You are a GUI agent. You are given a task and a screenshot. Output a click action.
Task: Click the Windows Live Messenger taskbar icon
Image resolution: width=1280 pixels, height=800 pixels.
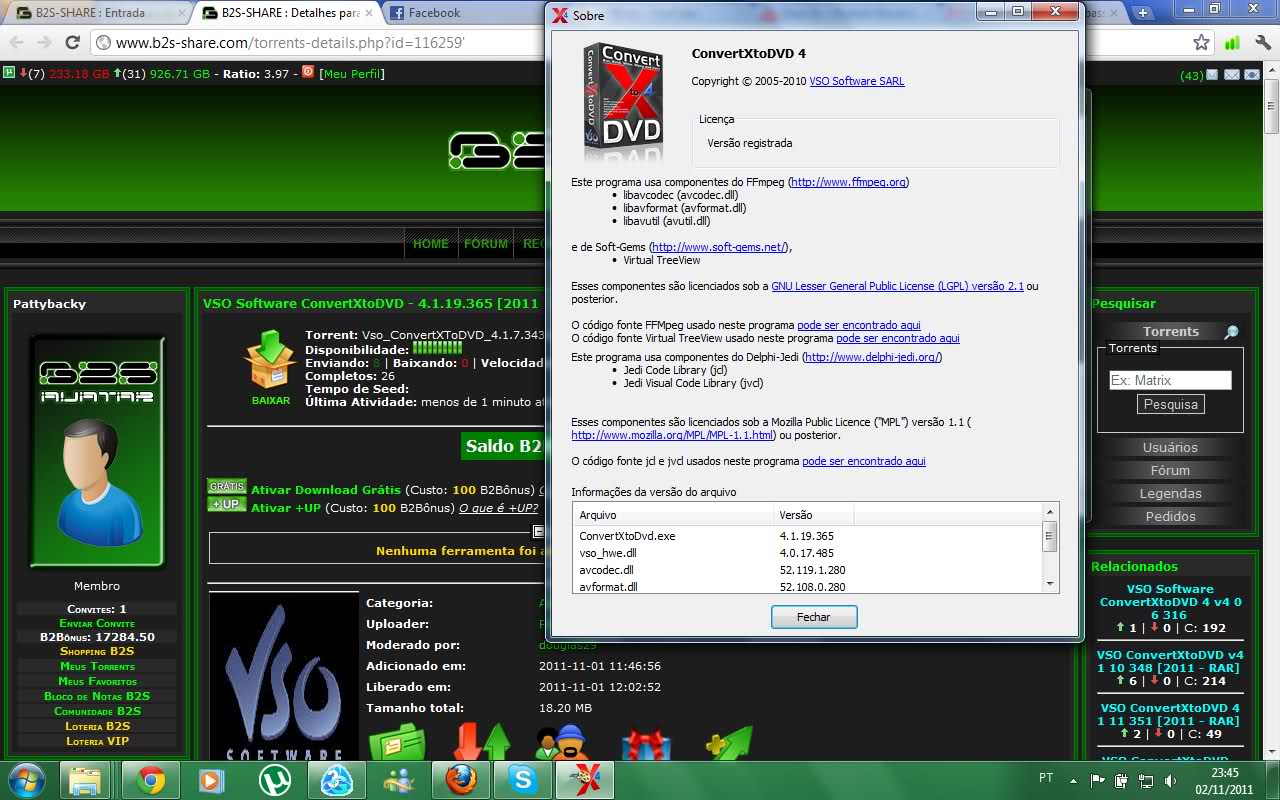click(x=398, y=780)
